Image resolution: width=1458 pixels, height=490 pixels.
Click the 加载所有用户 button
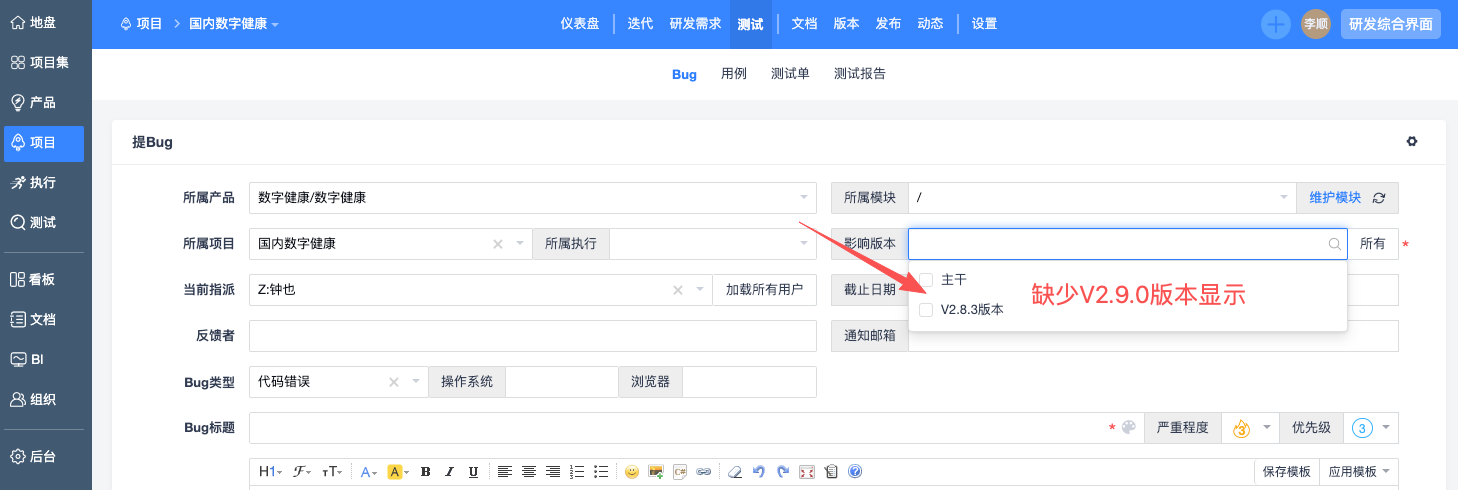click(764, 290)
